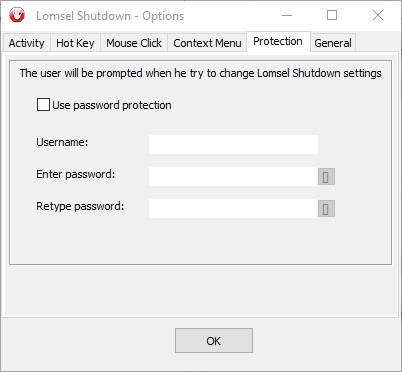Enable the Use password protection checkbox
The height and width of the screenshot is (372, 402).
click(x=43, y=105)
